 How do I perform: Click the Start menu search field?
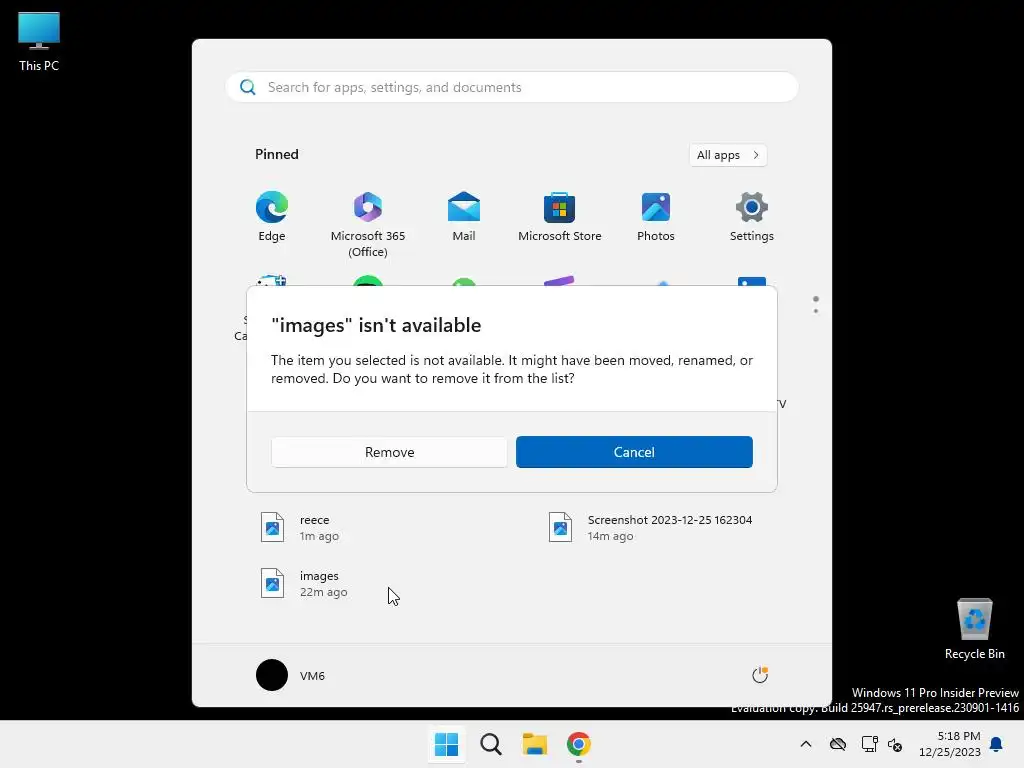tap(512, 88)
